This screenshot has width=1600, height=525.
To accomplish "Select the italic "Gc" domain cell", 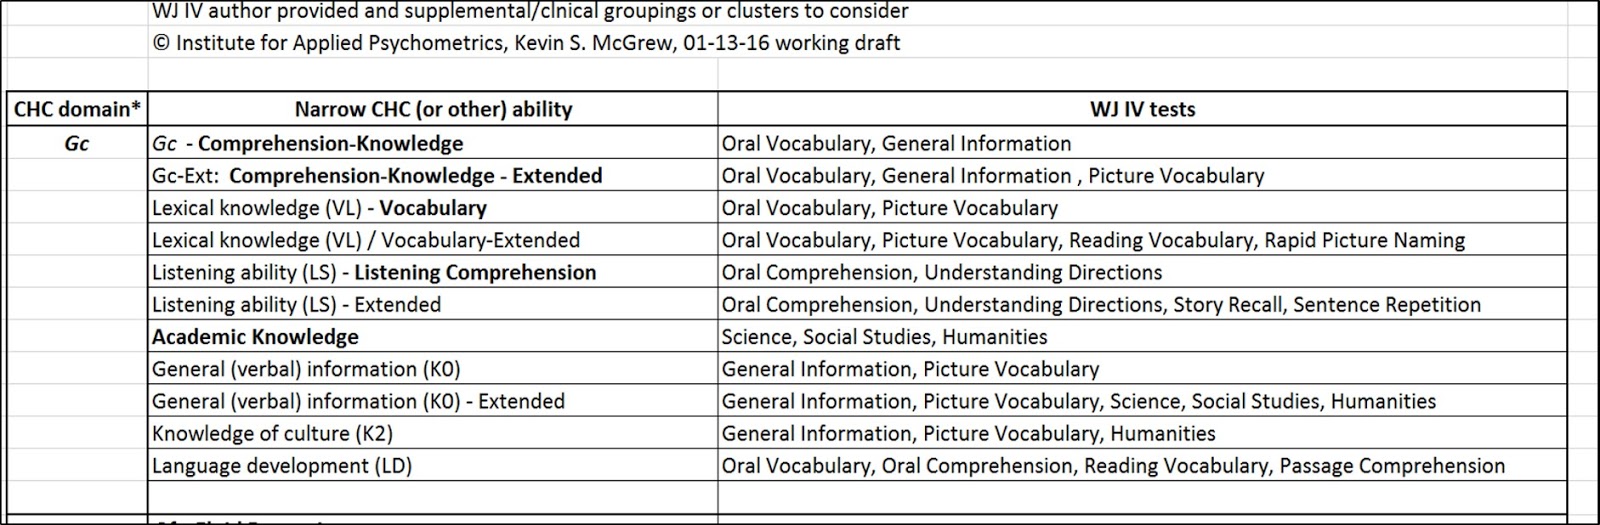I will point(77,143).
